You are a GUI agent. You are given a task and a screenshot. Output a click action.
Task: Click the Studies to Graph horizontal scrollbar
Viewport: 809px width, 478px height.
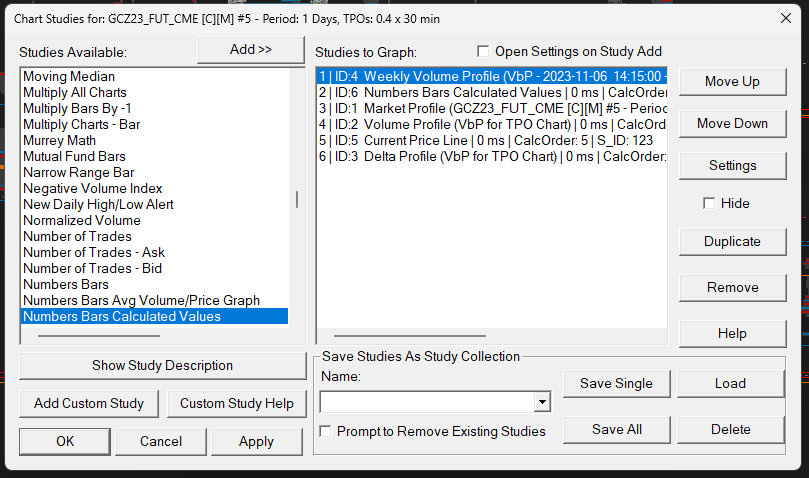coord(410,336)
